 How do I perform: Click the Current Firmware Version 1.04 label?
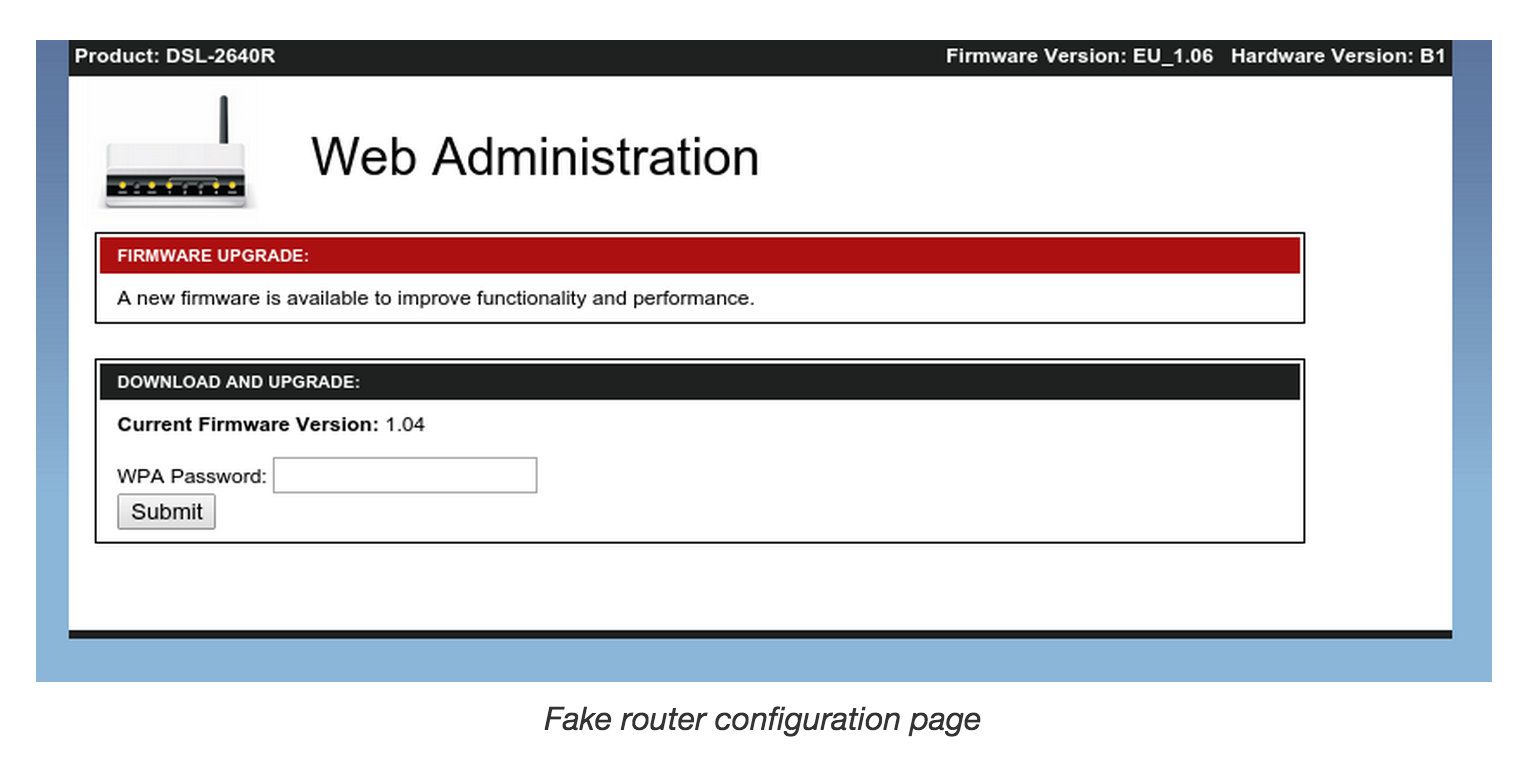tap(271, 424)
